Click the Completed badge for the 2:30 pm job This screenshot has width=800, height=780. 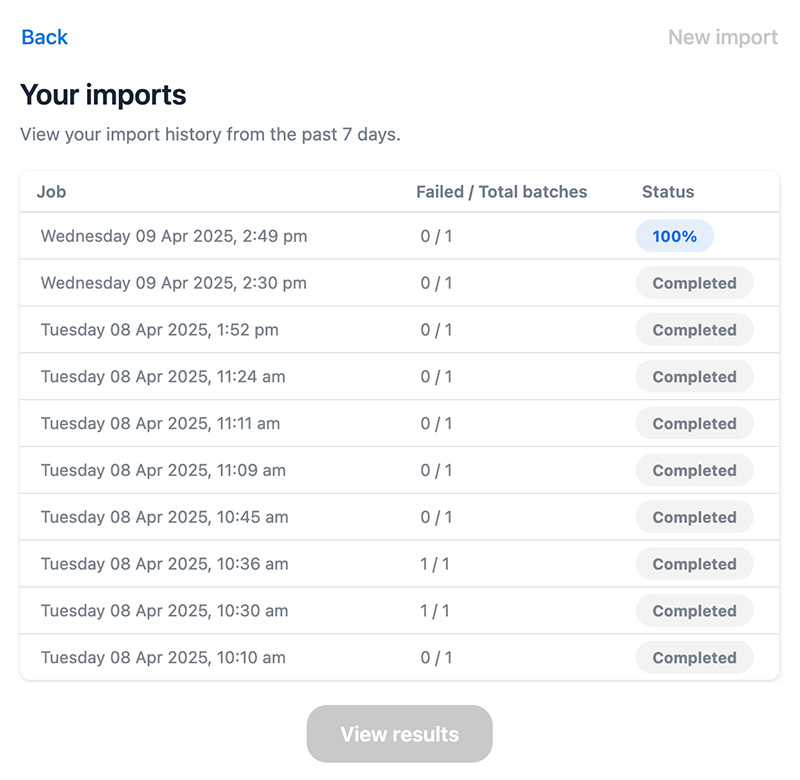pyautogui.click(x=694, y=283)
